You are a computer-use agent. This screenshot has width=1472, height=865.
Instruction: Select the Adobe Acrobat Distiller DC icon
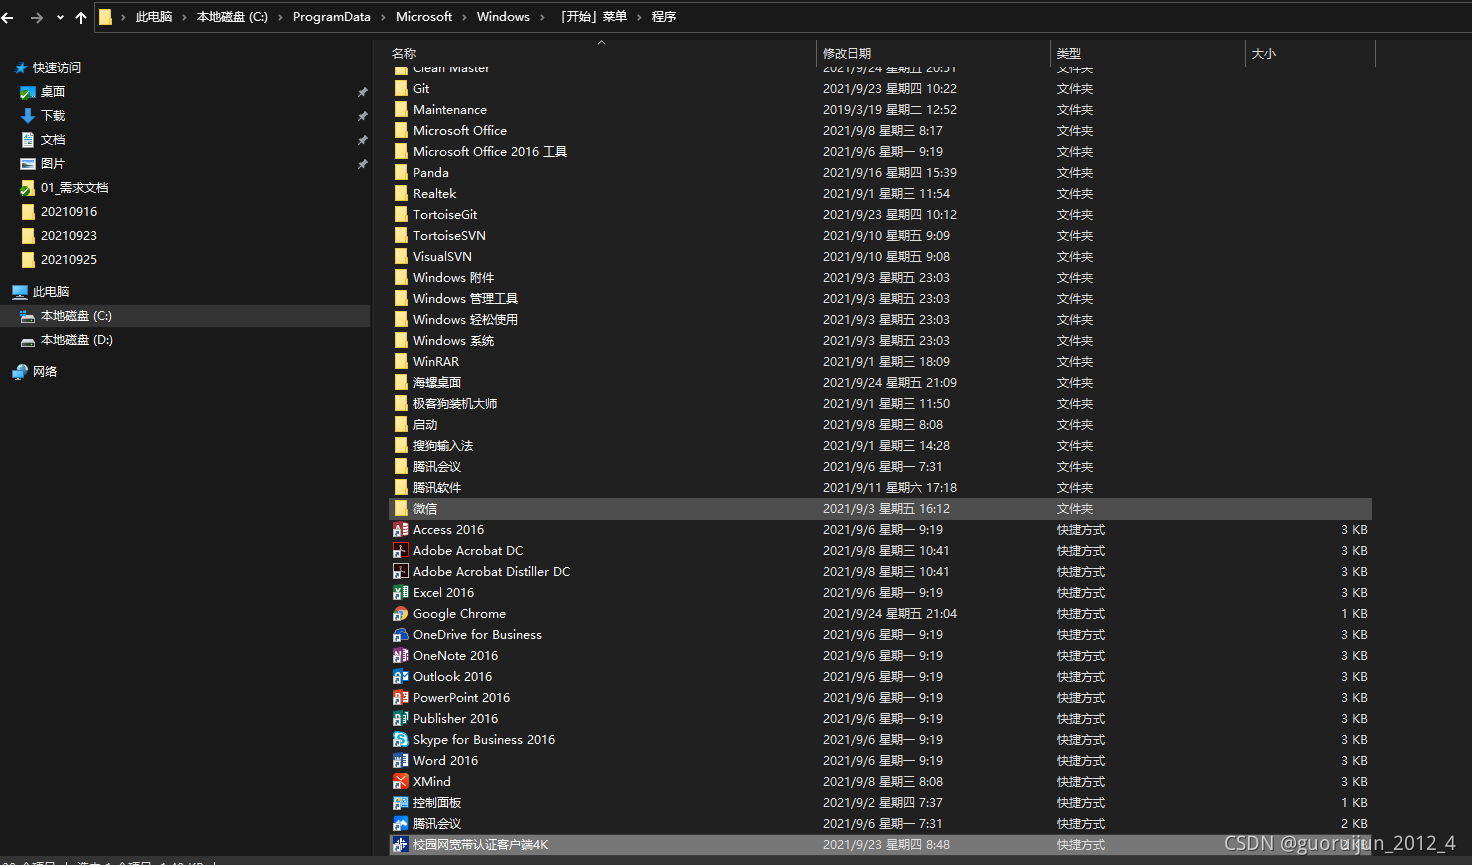400,572
